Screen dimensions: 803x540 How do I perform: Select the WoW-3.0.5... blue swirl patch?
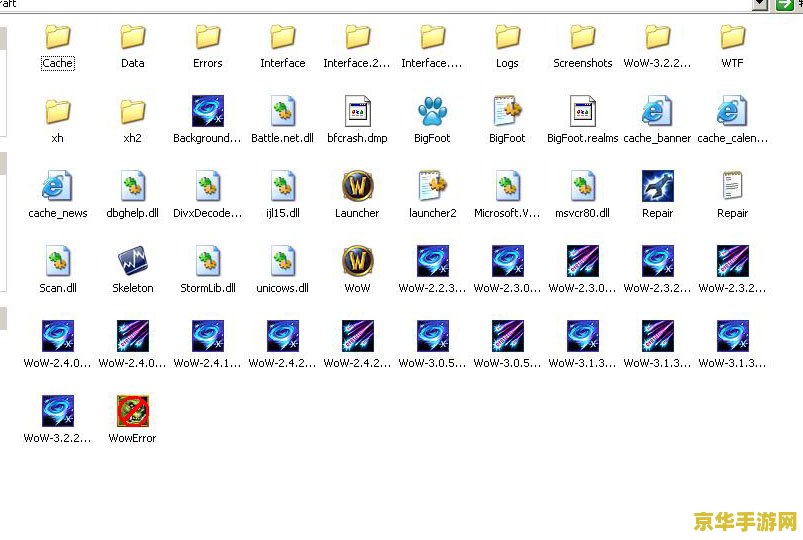(433, 336)
